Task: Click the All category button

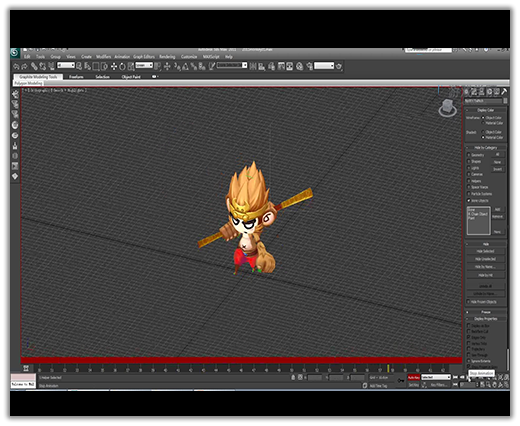Action: point(497,155)
